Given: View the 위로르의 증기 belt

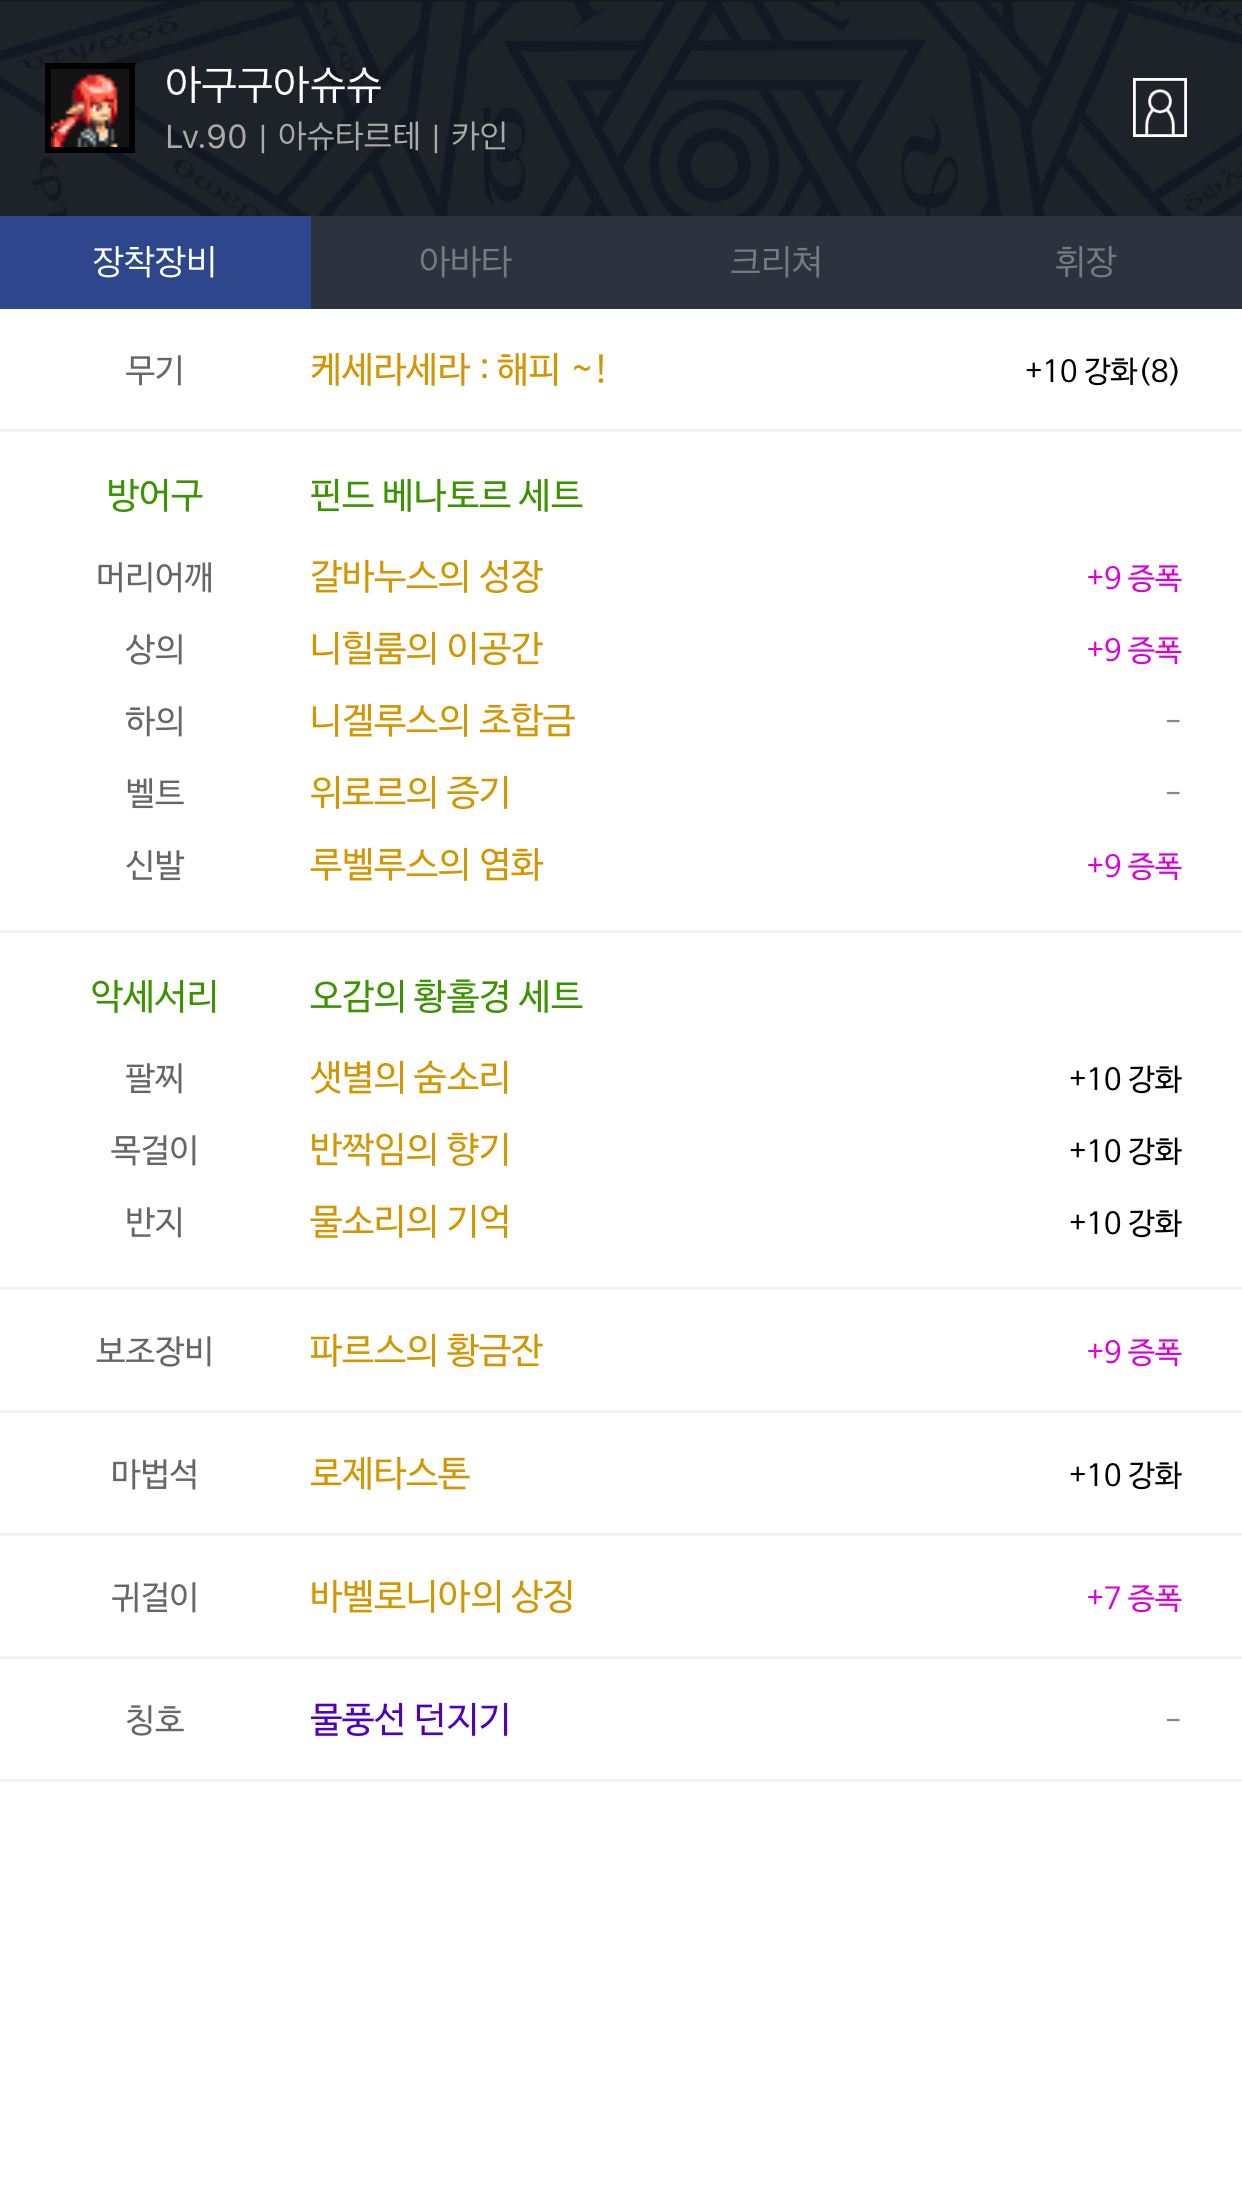Looking at the screenshot, I should 410,792.
